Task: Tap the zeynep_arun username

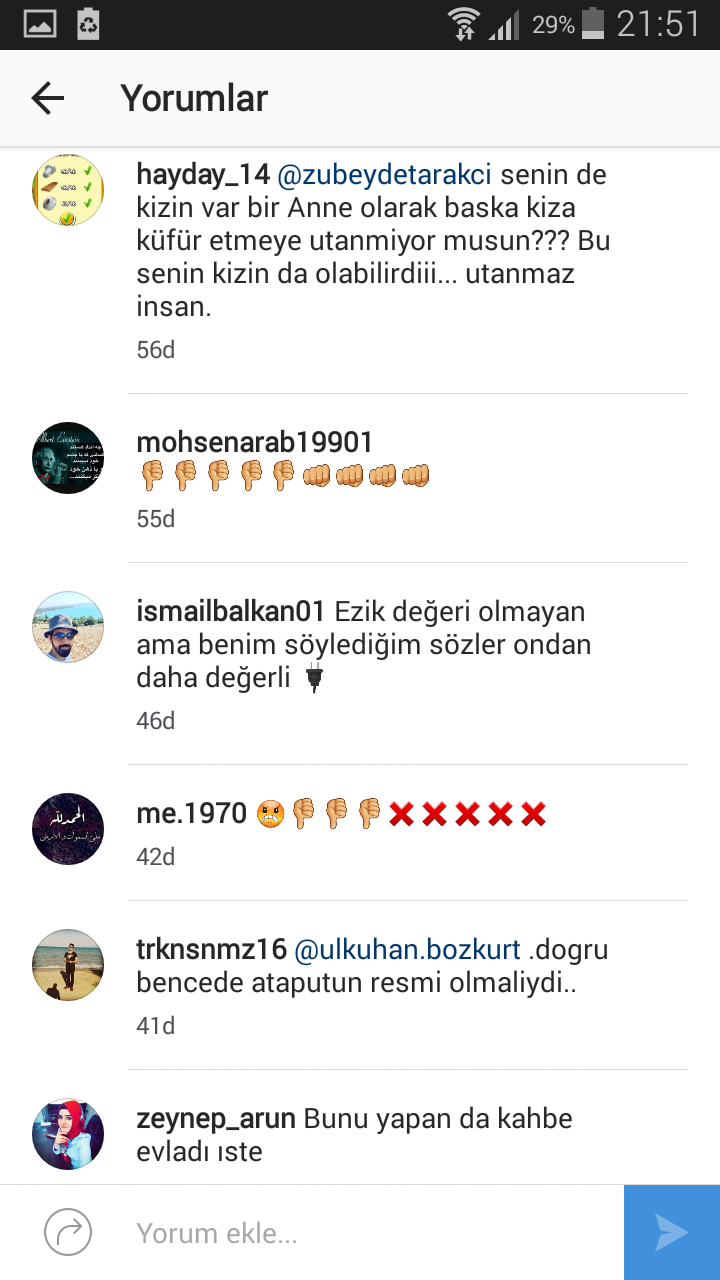Action: (216, 1118)
